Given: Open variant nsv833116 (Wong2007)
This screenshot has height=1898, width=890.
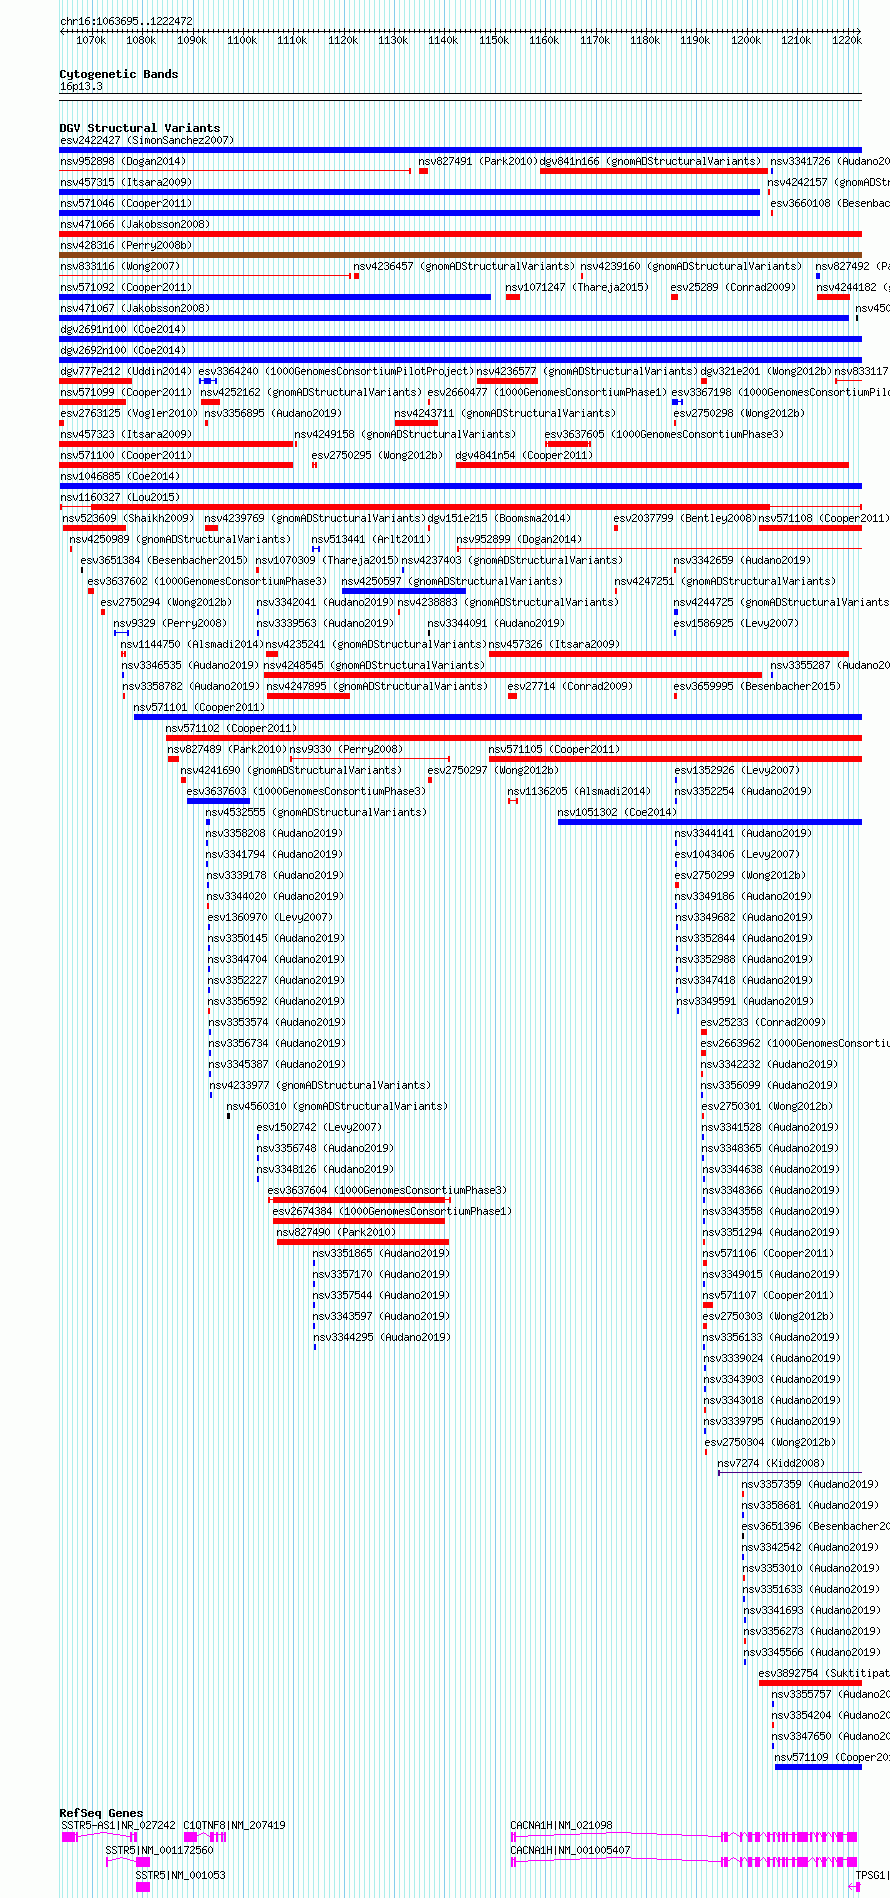Looking at the screenshot, I should [x=120, y=266].
